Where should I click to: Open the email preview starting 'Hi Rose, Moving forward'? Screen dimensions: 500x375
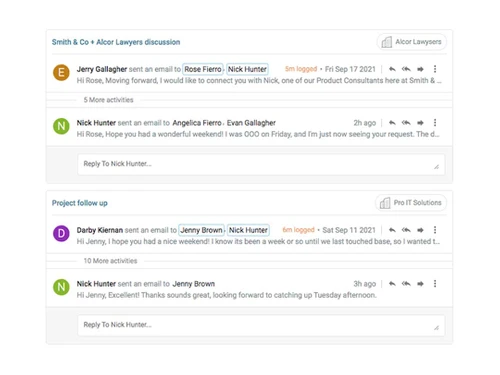[x=259, y=80]
